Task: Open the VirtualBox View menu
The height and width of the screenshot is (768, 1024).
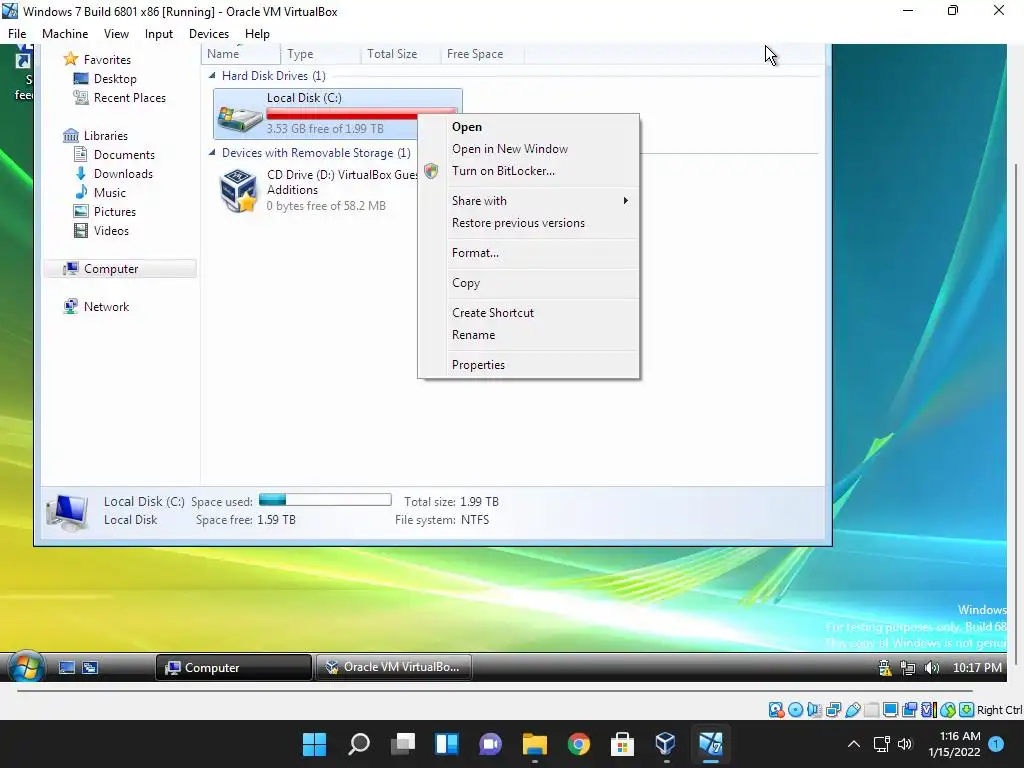Action: point(116,34)
